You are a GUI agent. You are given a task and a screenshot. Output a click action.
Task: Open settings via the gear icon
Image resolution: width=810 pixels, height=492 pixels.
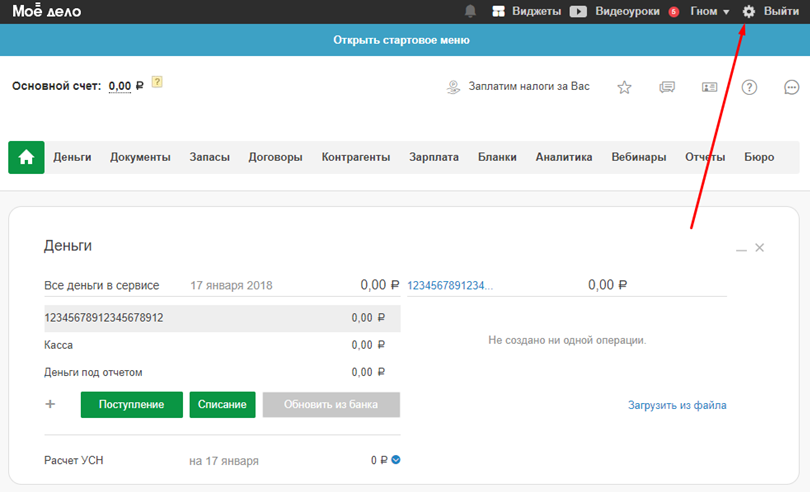pos(748,11)
